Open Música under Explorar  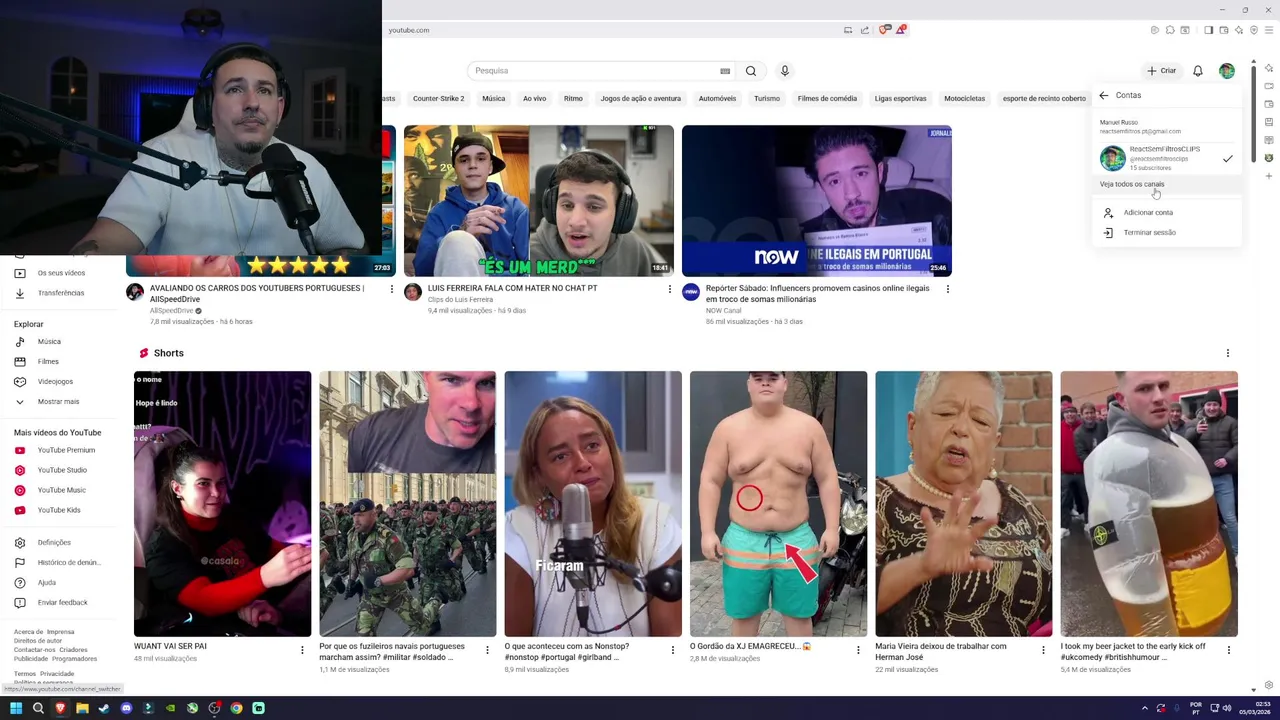[x=49, y=342]
